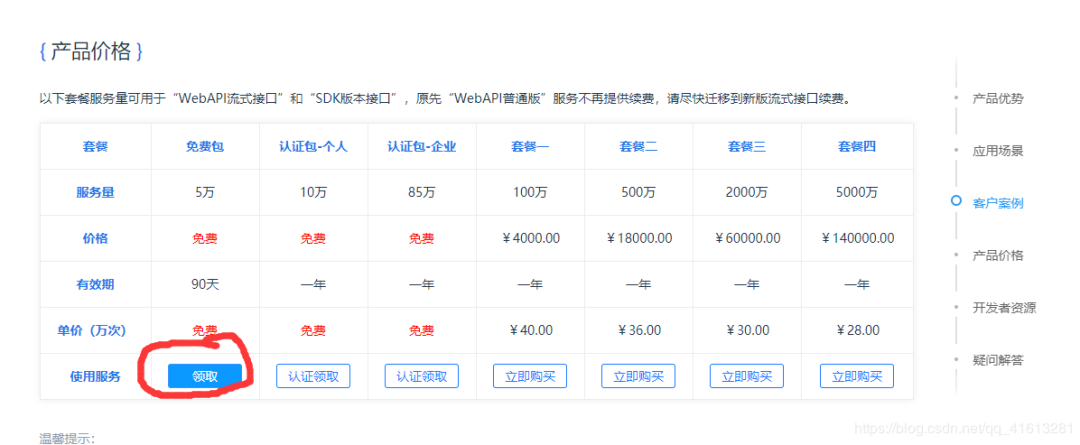
Task: Click the blue 领取 button for the free package
Action: coord(205,376)
